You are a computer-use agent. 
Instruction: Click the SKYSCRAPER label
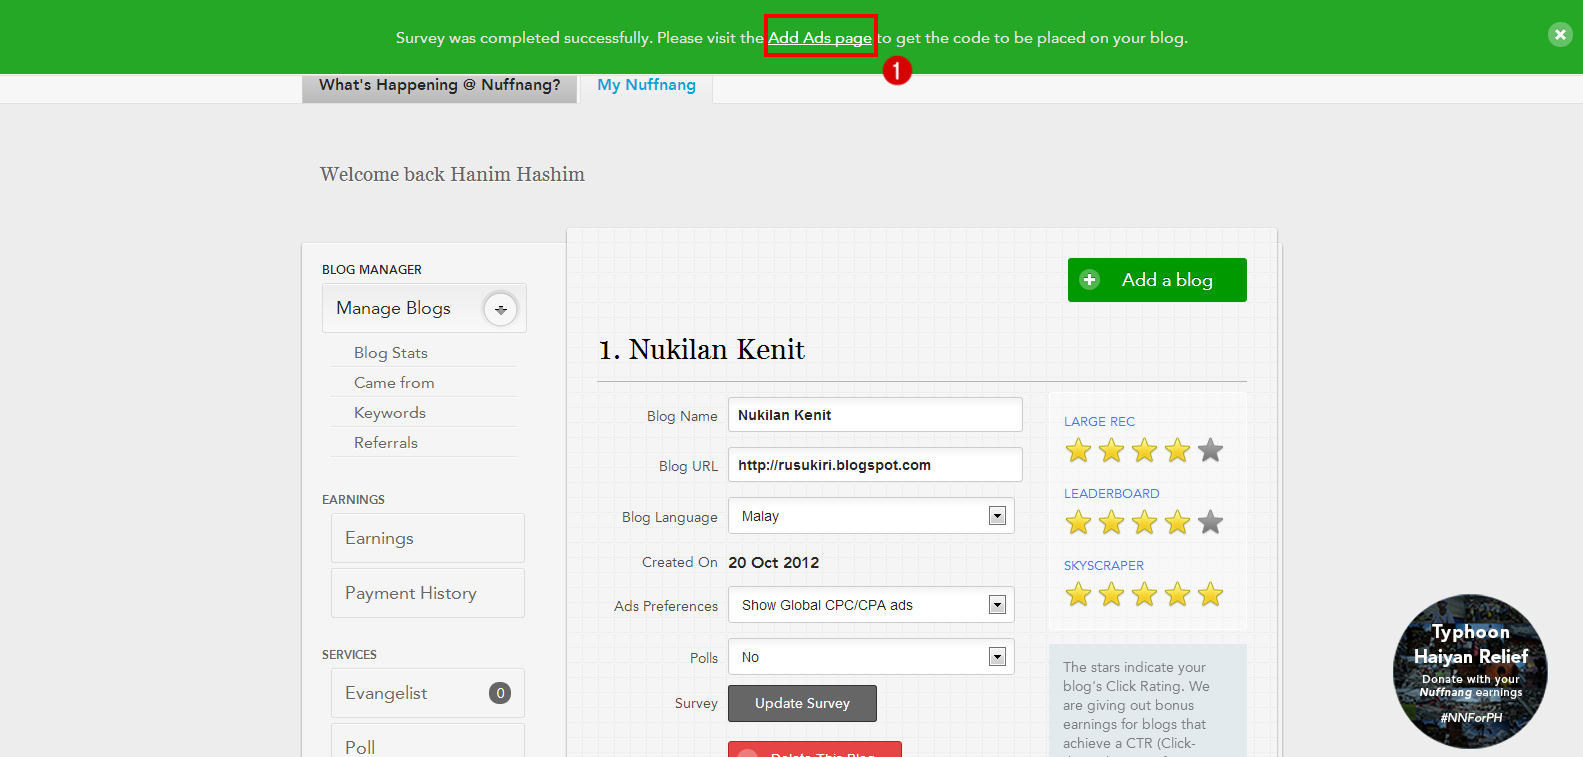pyautogui.click(x=1103, y=566)
